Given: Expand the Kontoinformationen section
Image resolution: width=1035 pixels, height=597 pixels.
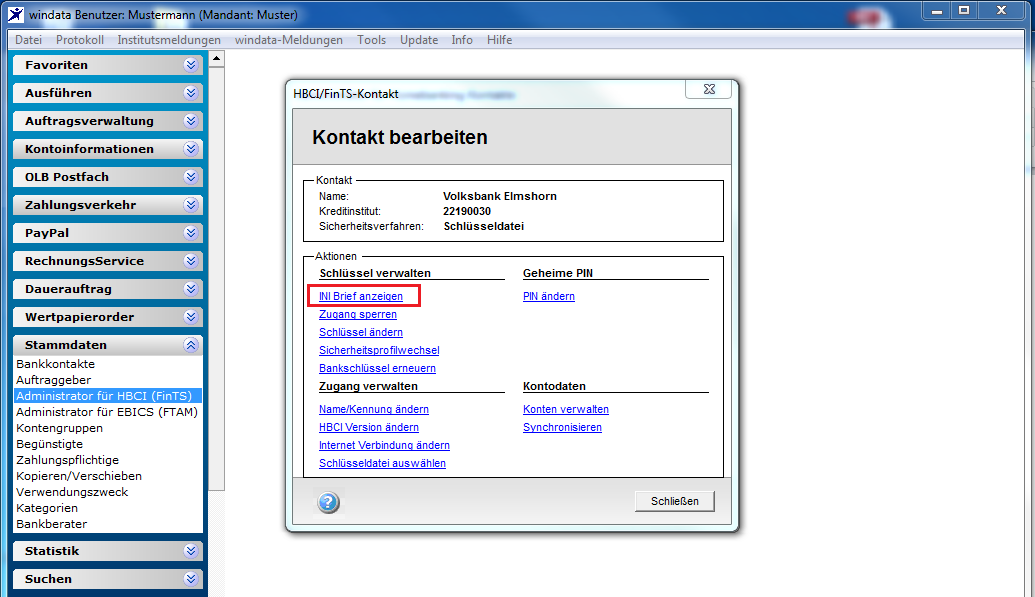Looking at the screenshot, I should click(108, 149).
